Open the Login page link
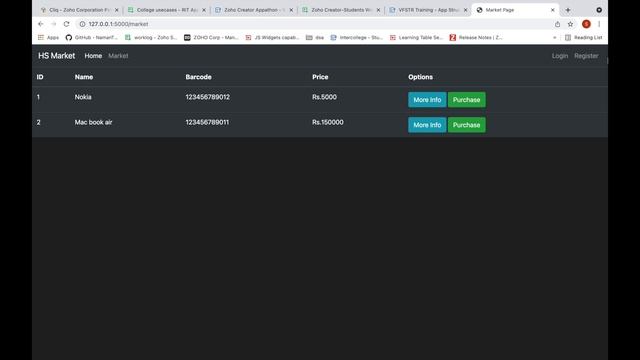Viewport: 640px width, 360px height. tap(560, 56)
